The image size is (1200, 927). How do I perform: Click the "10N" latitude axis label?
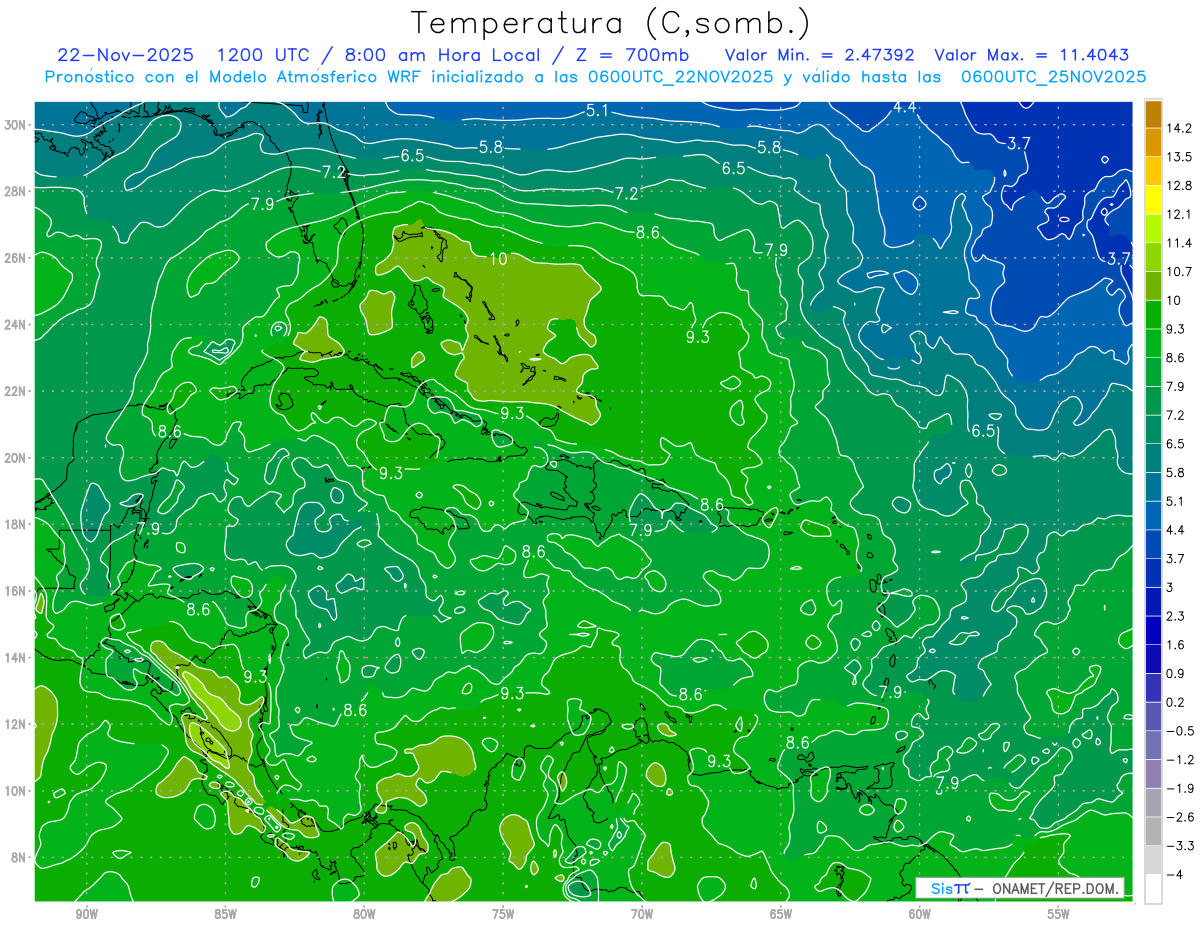[x=16, y=791]
